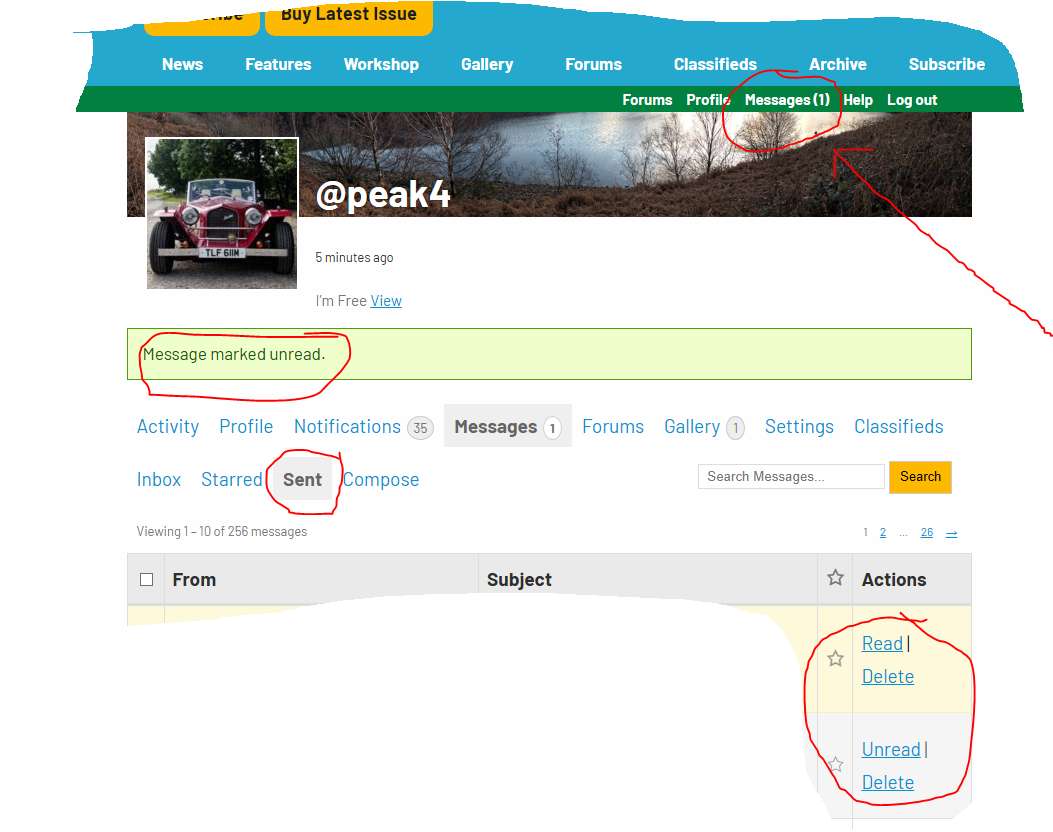Click the From column header
Viewport: 1053px width, 832px height.
pos(194,580)
